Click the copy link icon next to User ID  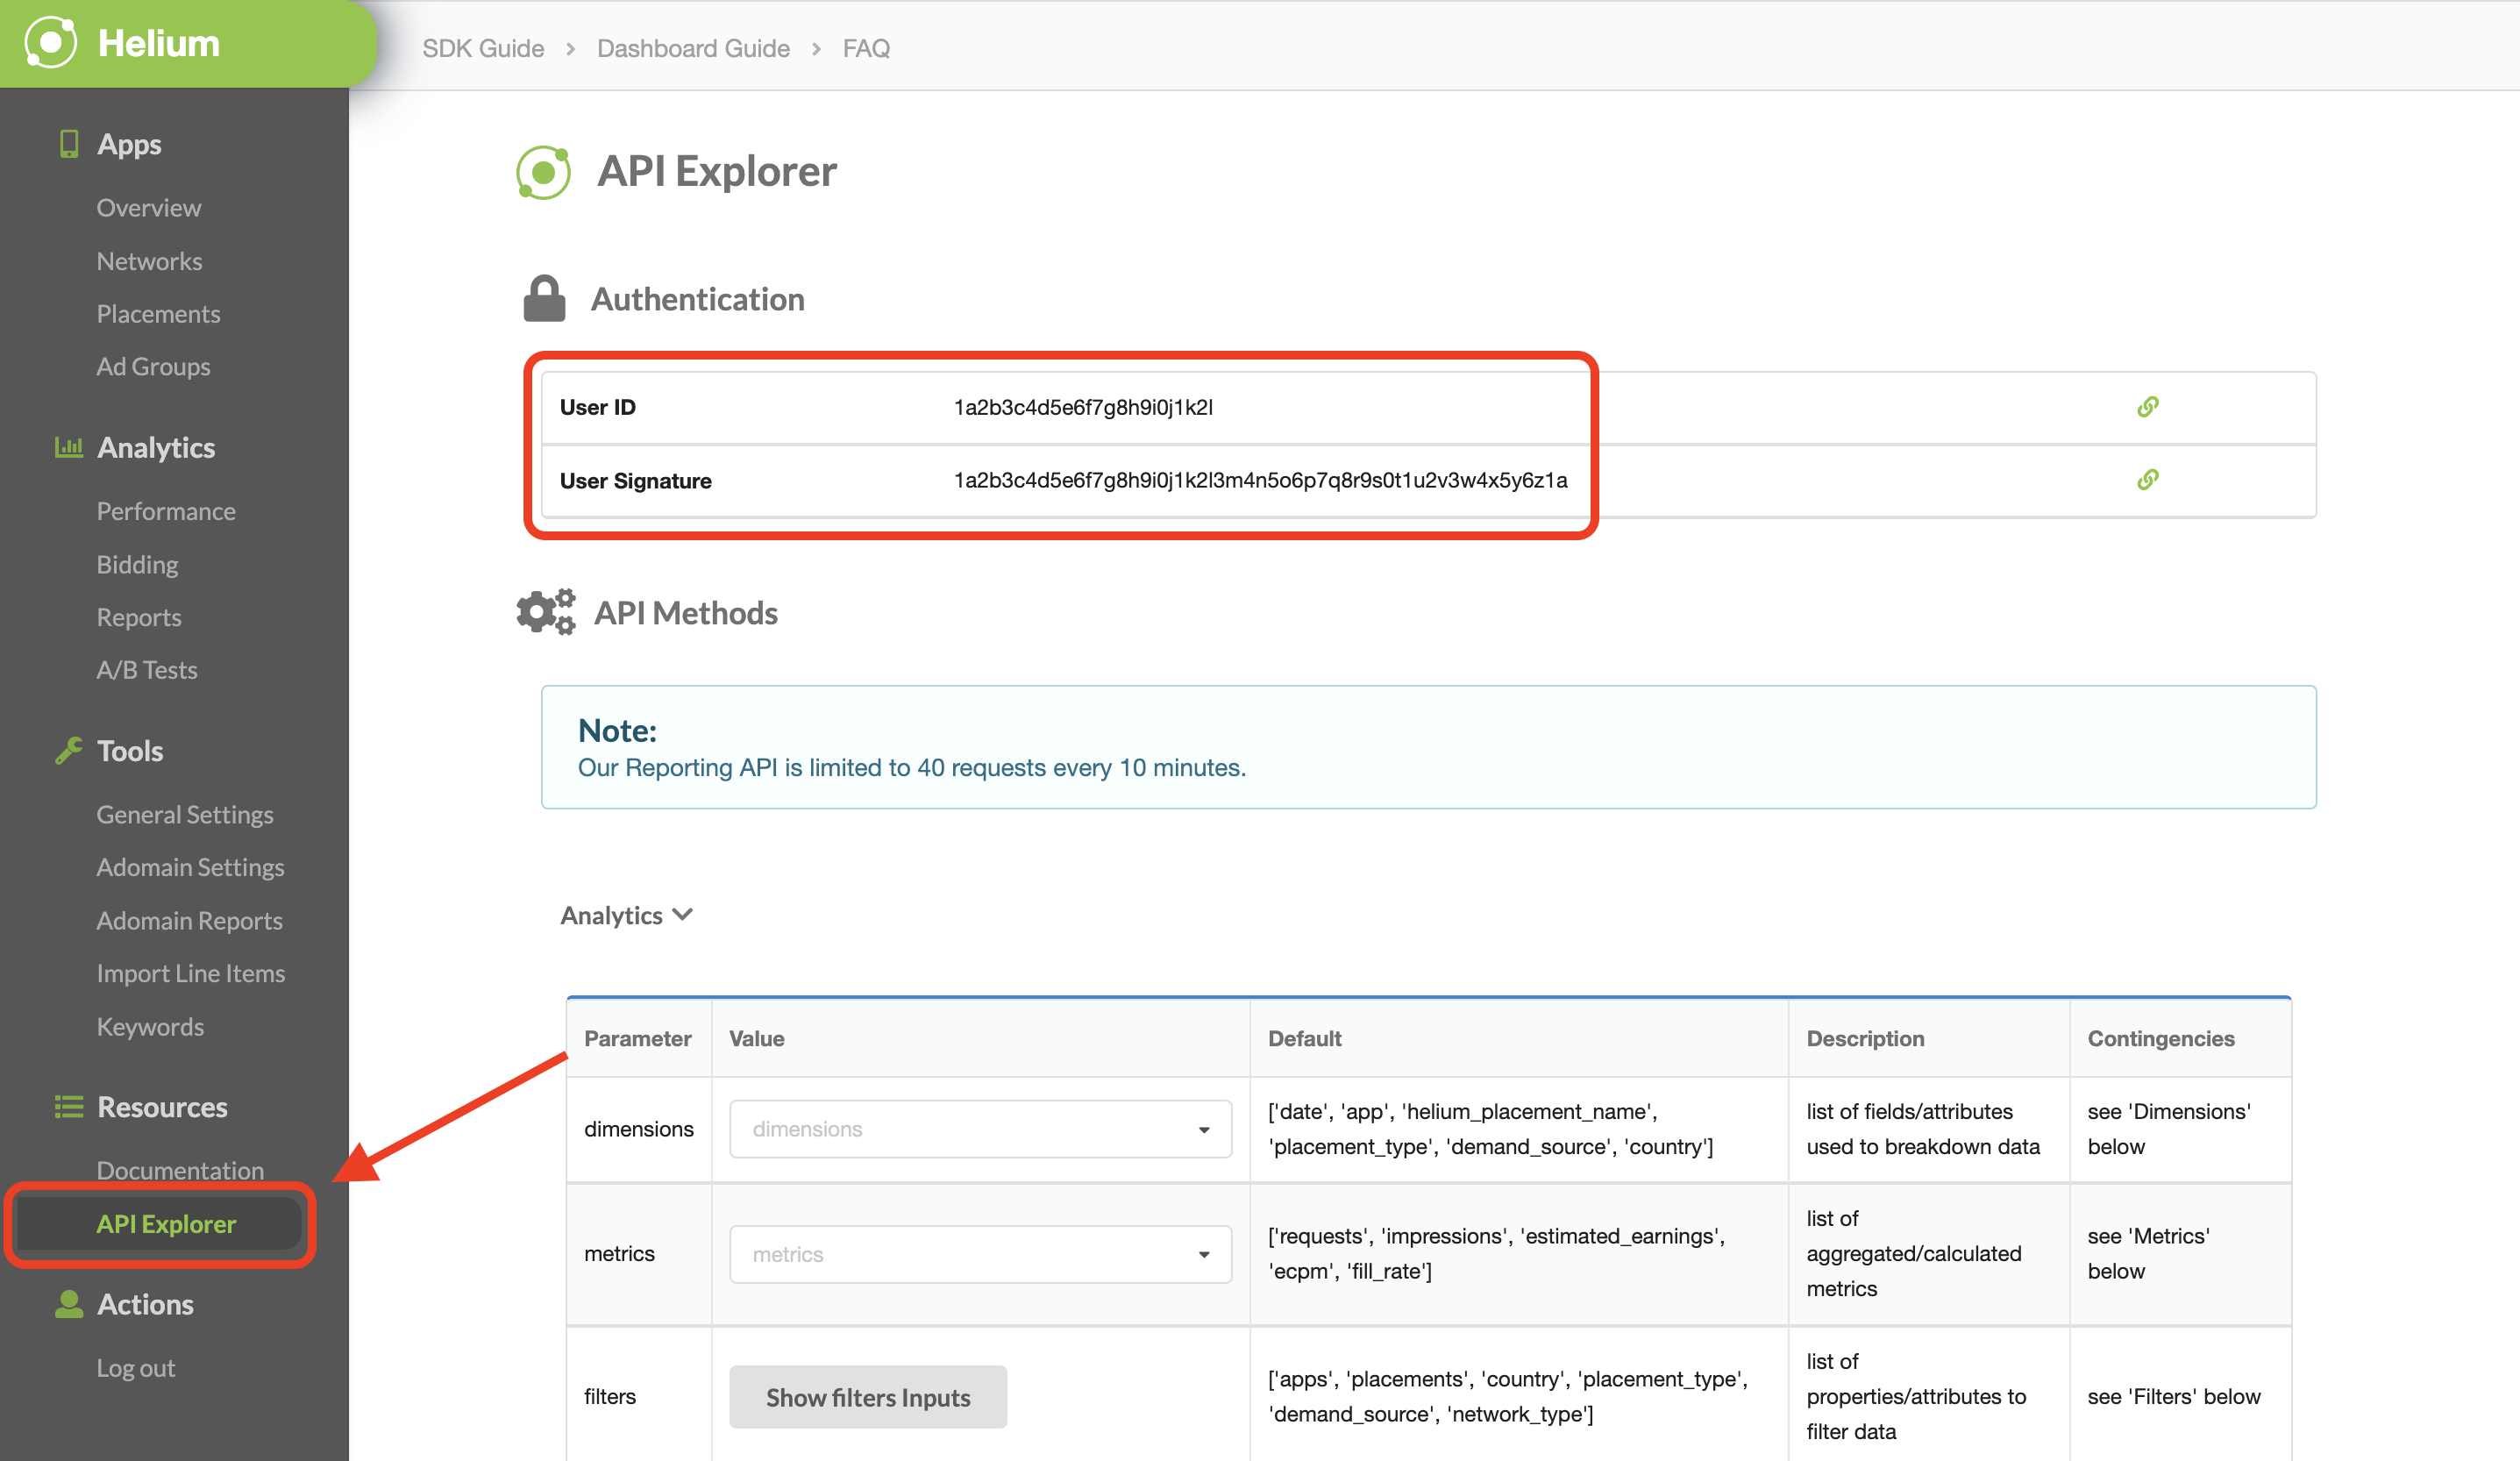pyautogui.click(x=2148, y=405)
